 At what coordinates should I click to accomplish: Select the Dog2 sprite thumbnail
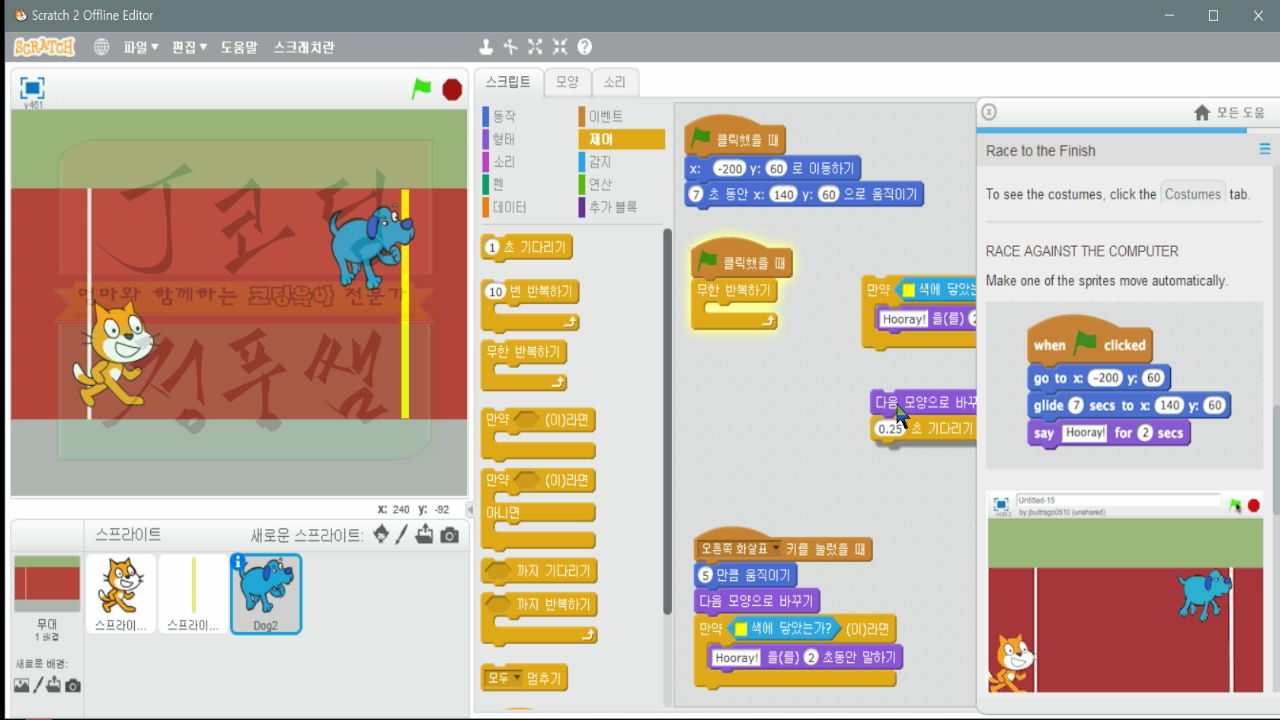coord(265,594)
